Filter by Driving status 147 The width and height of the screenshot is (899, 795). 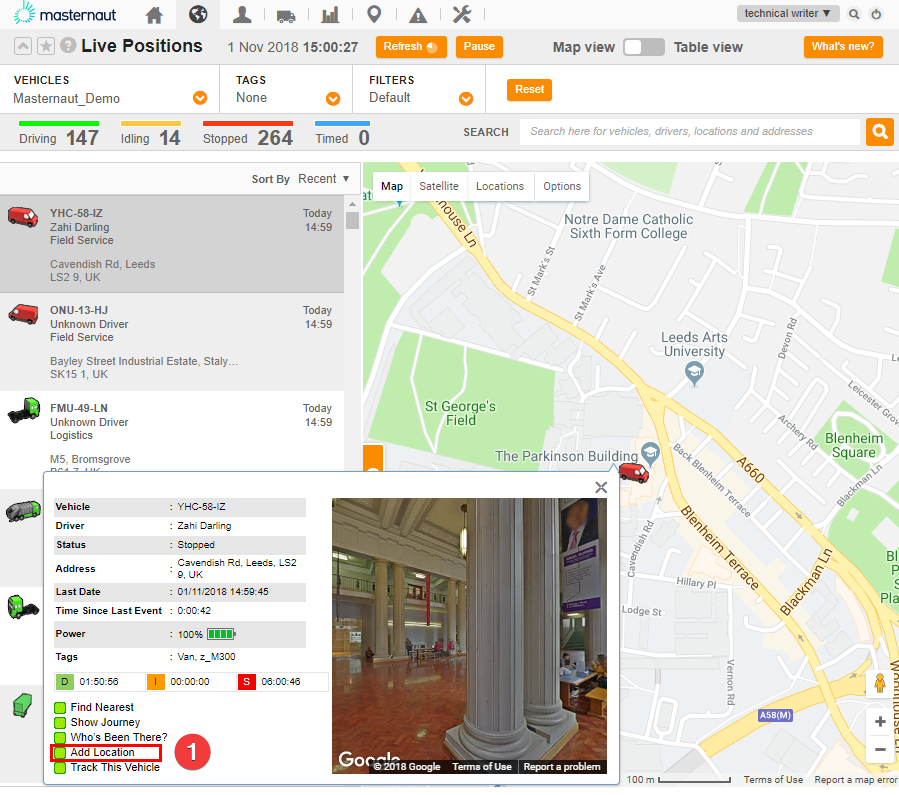(58, 134)
